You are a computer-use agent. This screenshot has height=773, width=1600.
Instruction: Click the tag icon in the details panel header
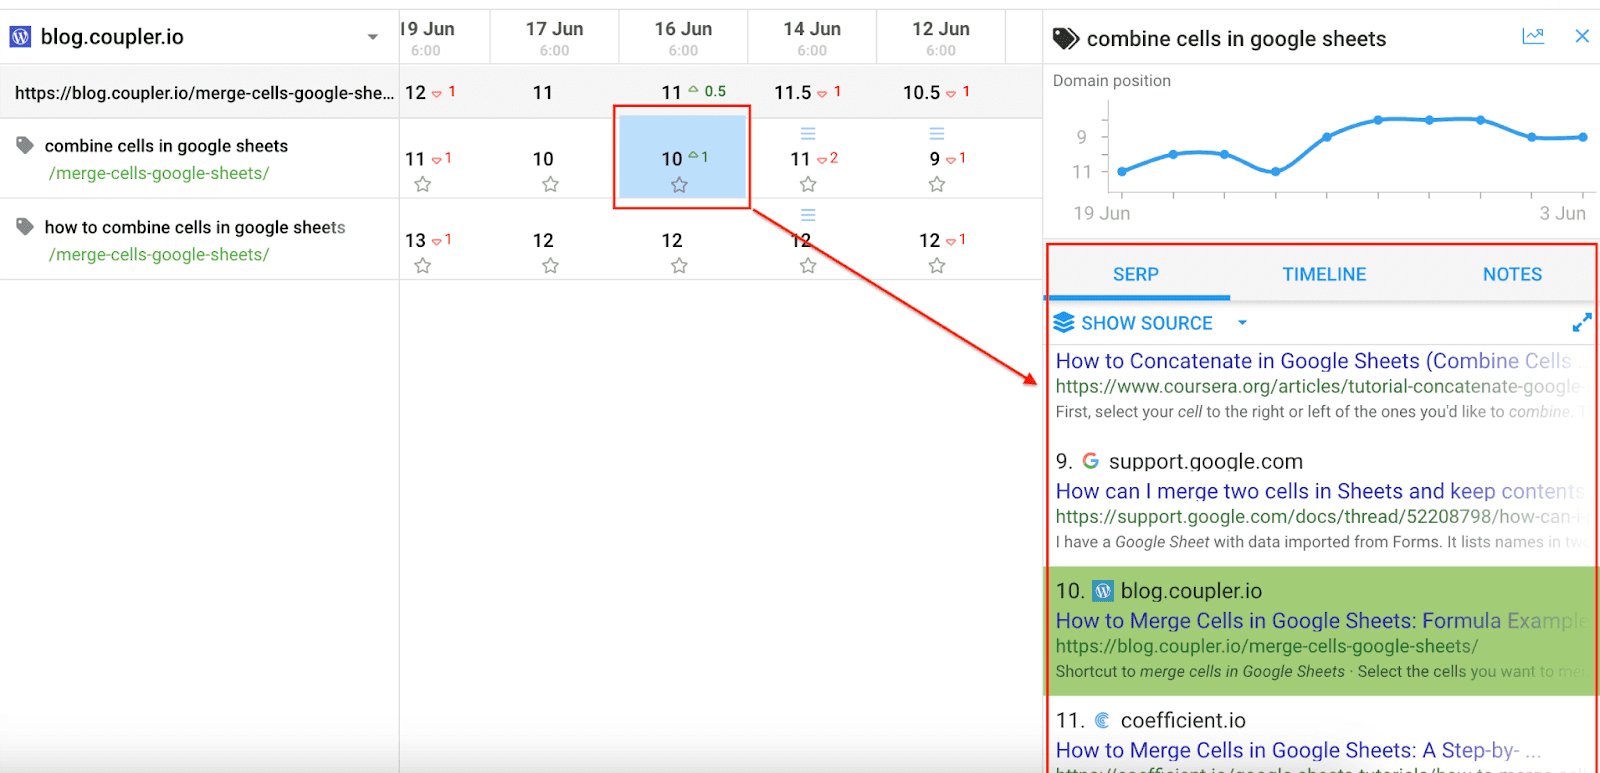[1066, 39]
